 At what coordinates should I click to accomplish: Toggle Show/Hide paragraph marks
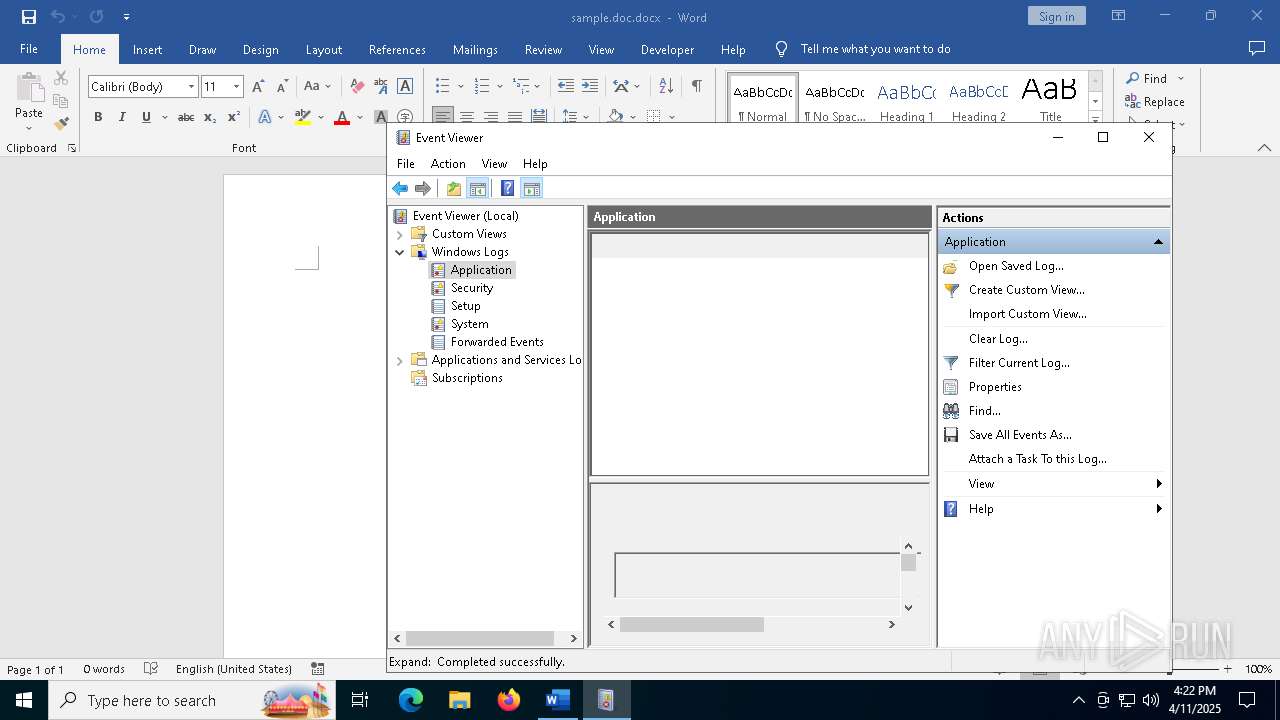[696, 87]
